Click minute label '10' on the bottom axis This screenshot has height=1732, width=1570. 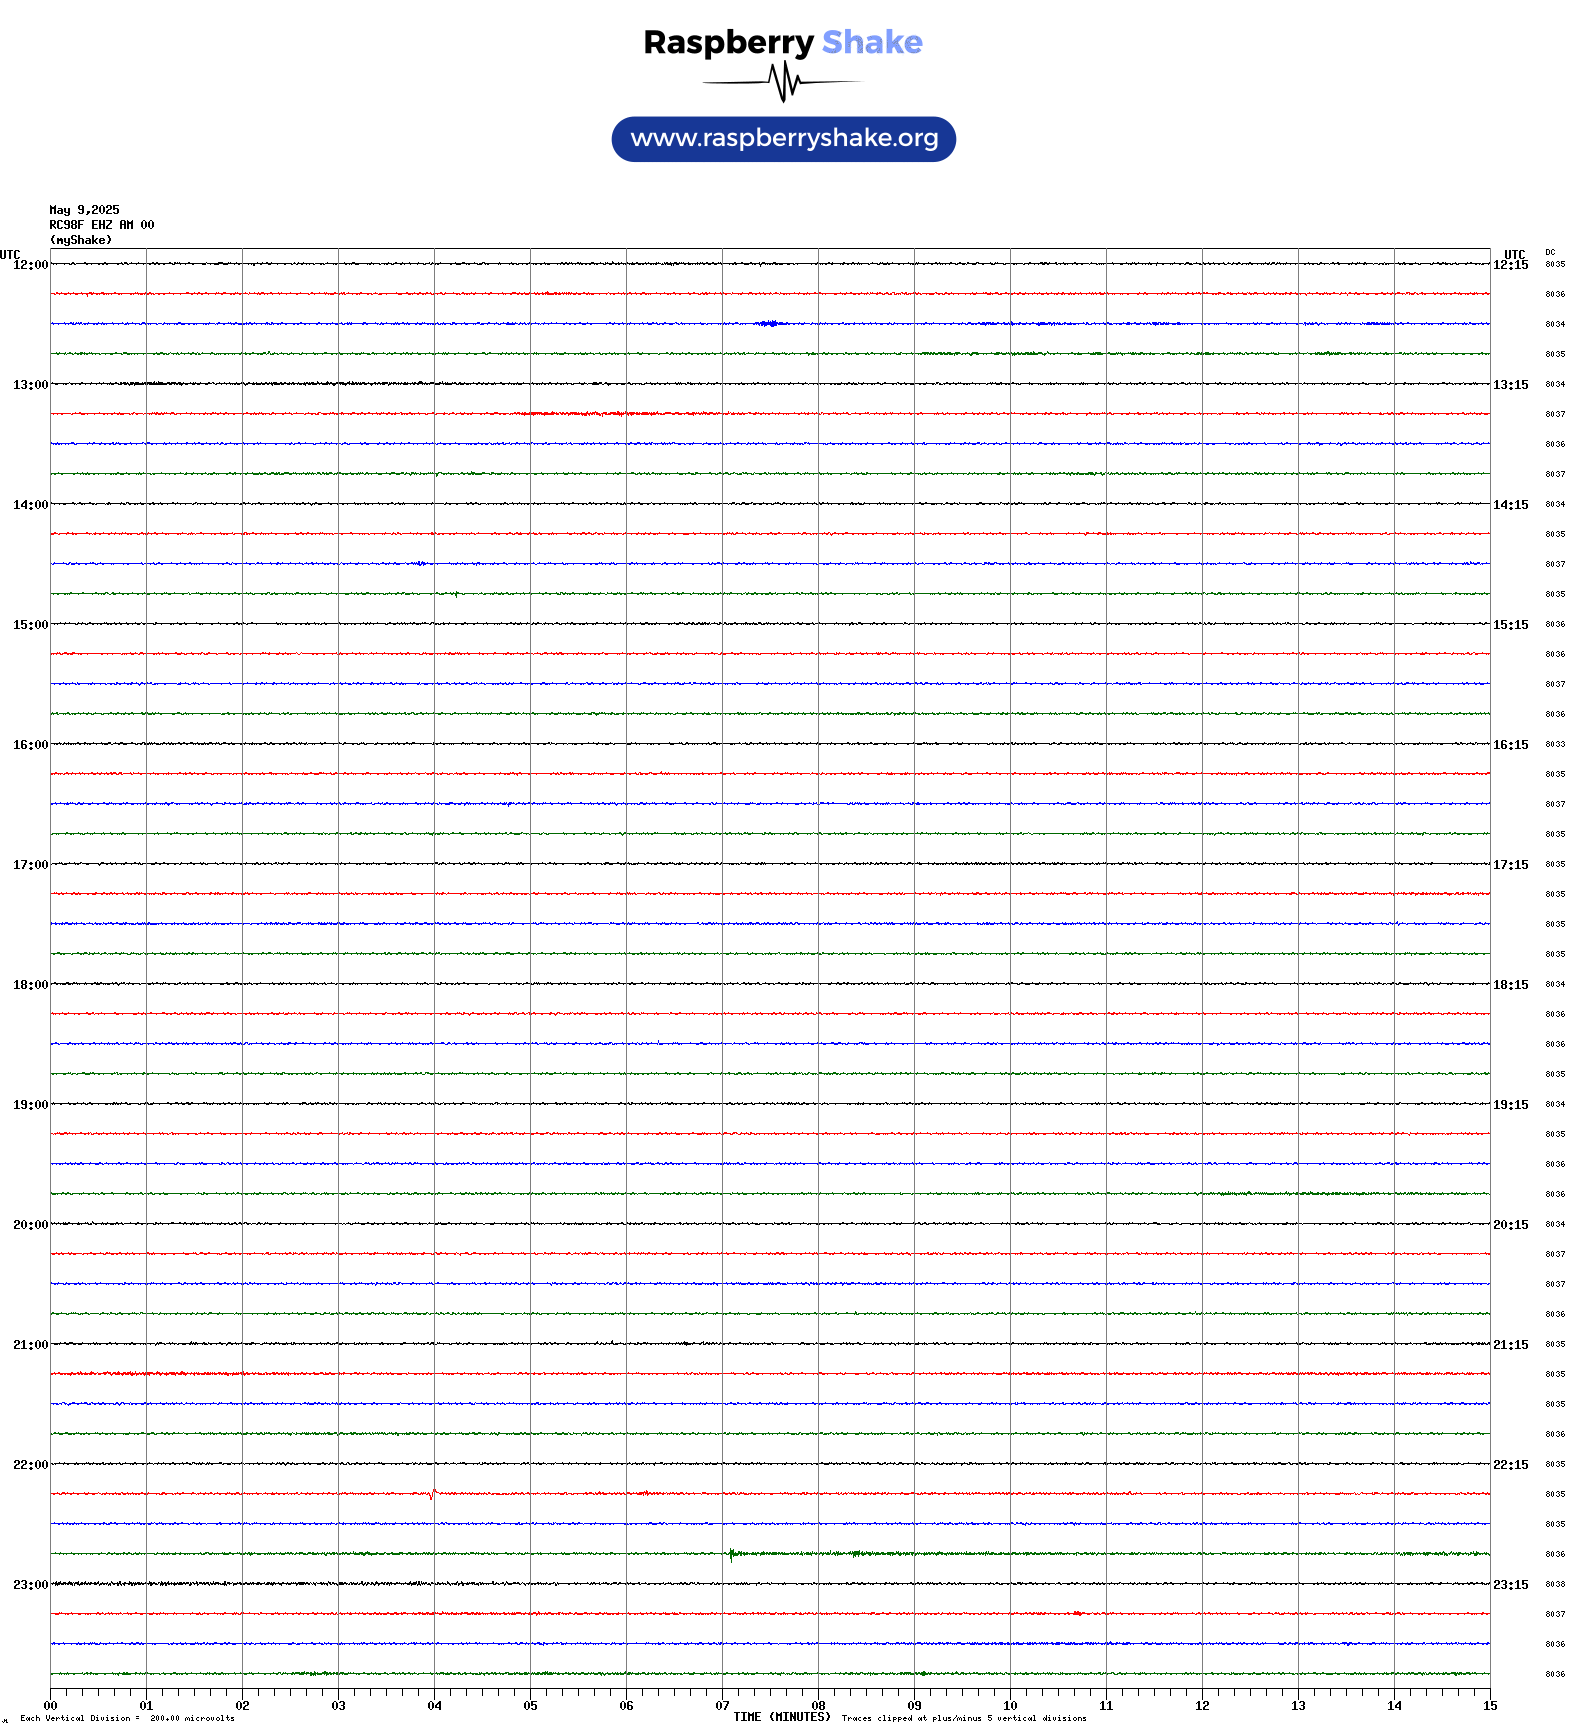pyautogui.click(x=1010, y=1706)
